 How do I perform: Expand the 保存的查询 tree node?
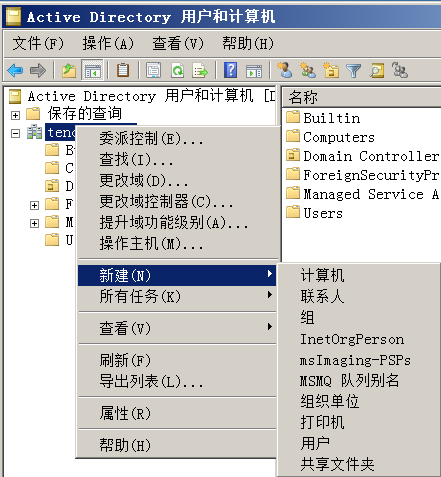tap(15, 115)
